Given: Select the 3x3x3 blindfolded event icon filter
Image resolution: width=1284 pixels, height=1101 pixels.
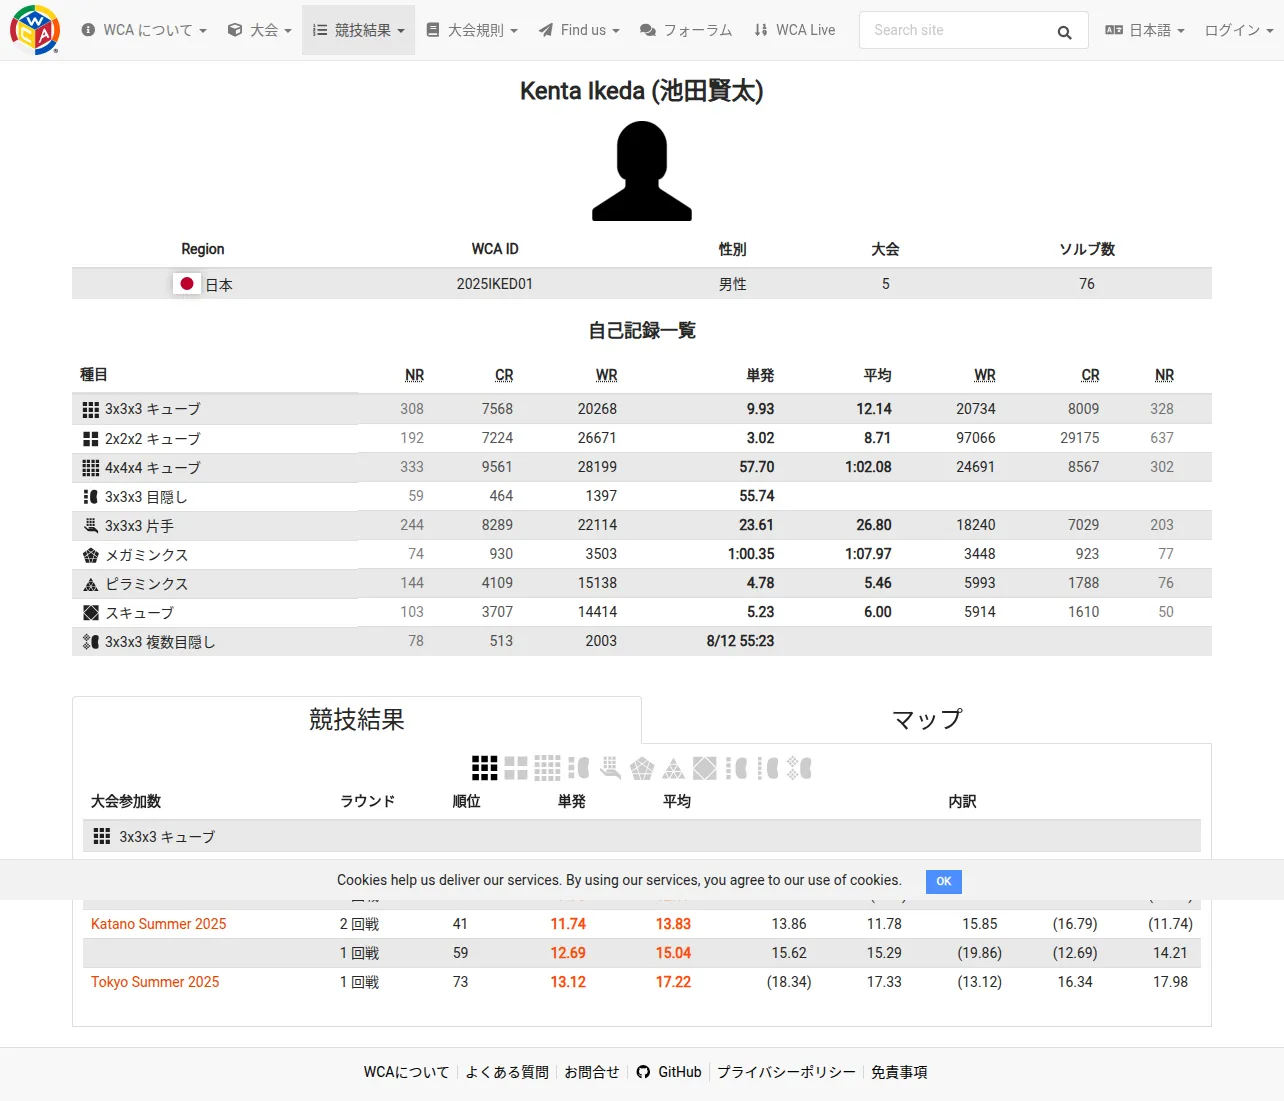Looking at the screenshot, I should click(x=579, y=768).
